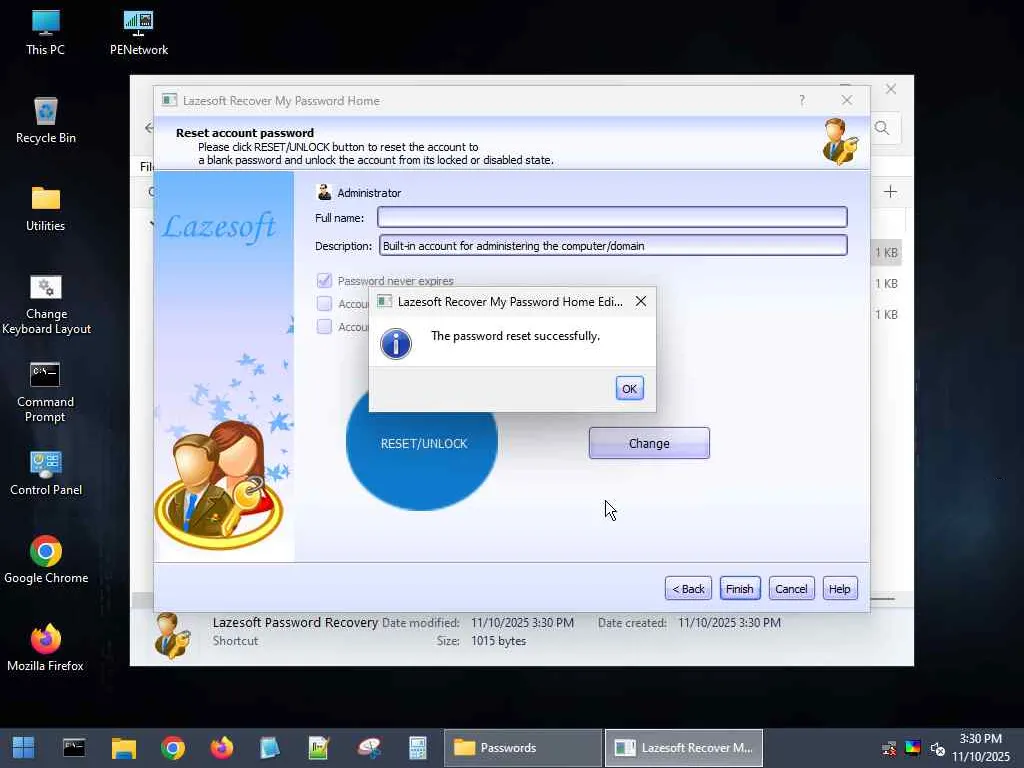Viewport: 1024px width, 768px height.
Task: Close the password reset success dialog
Action: (x=641, y=301)
